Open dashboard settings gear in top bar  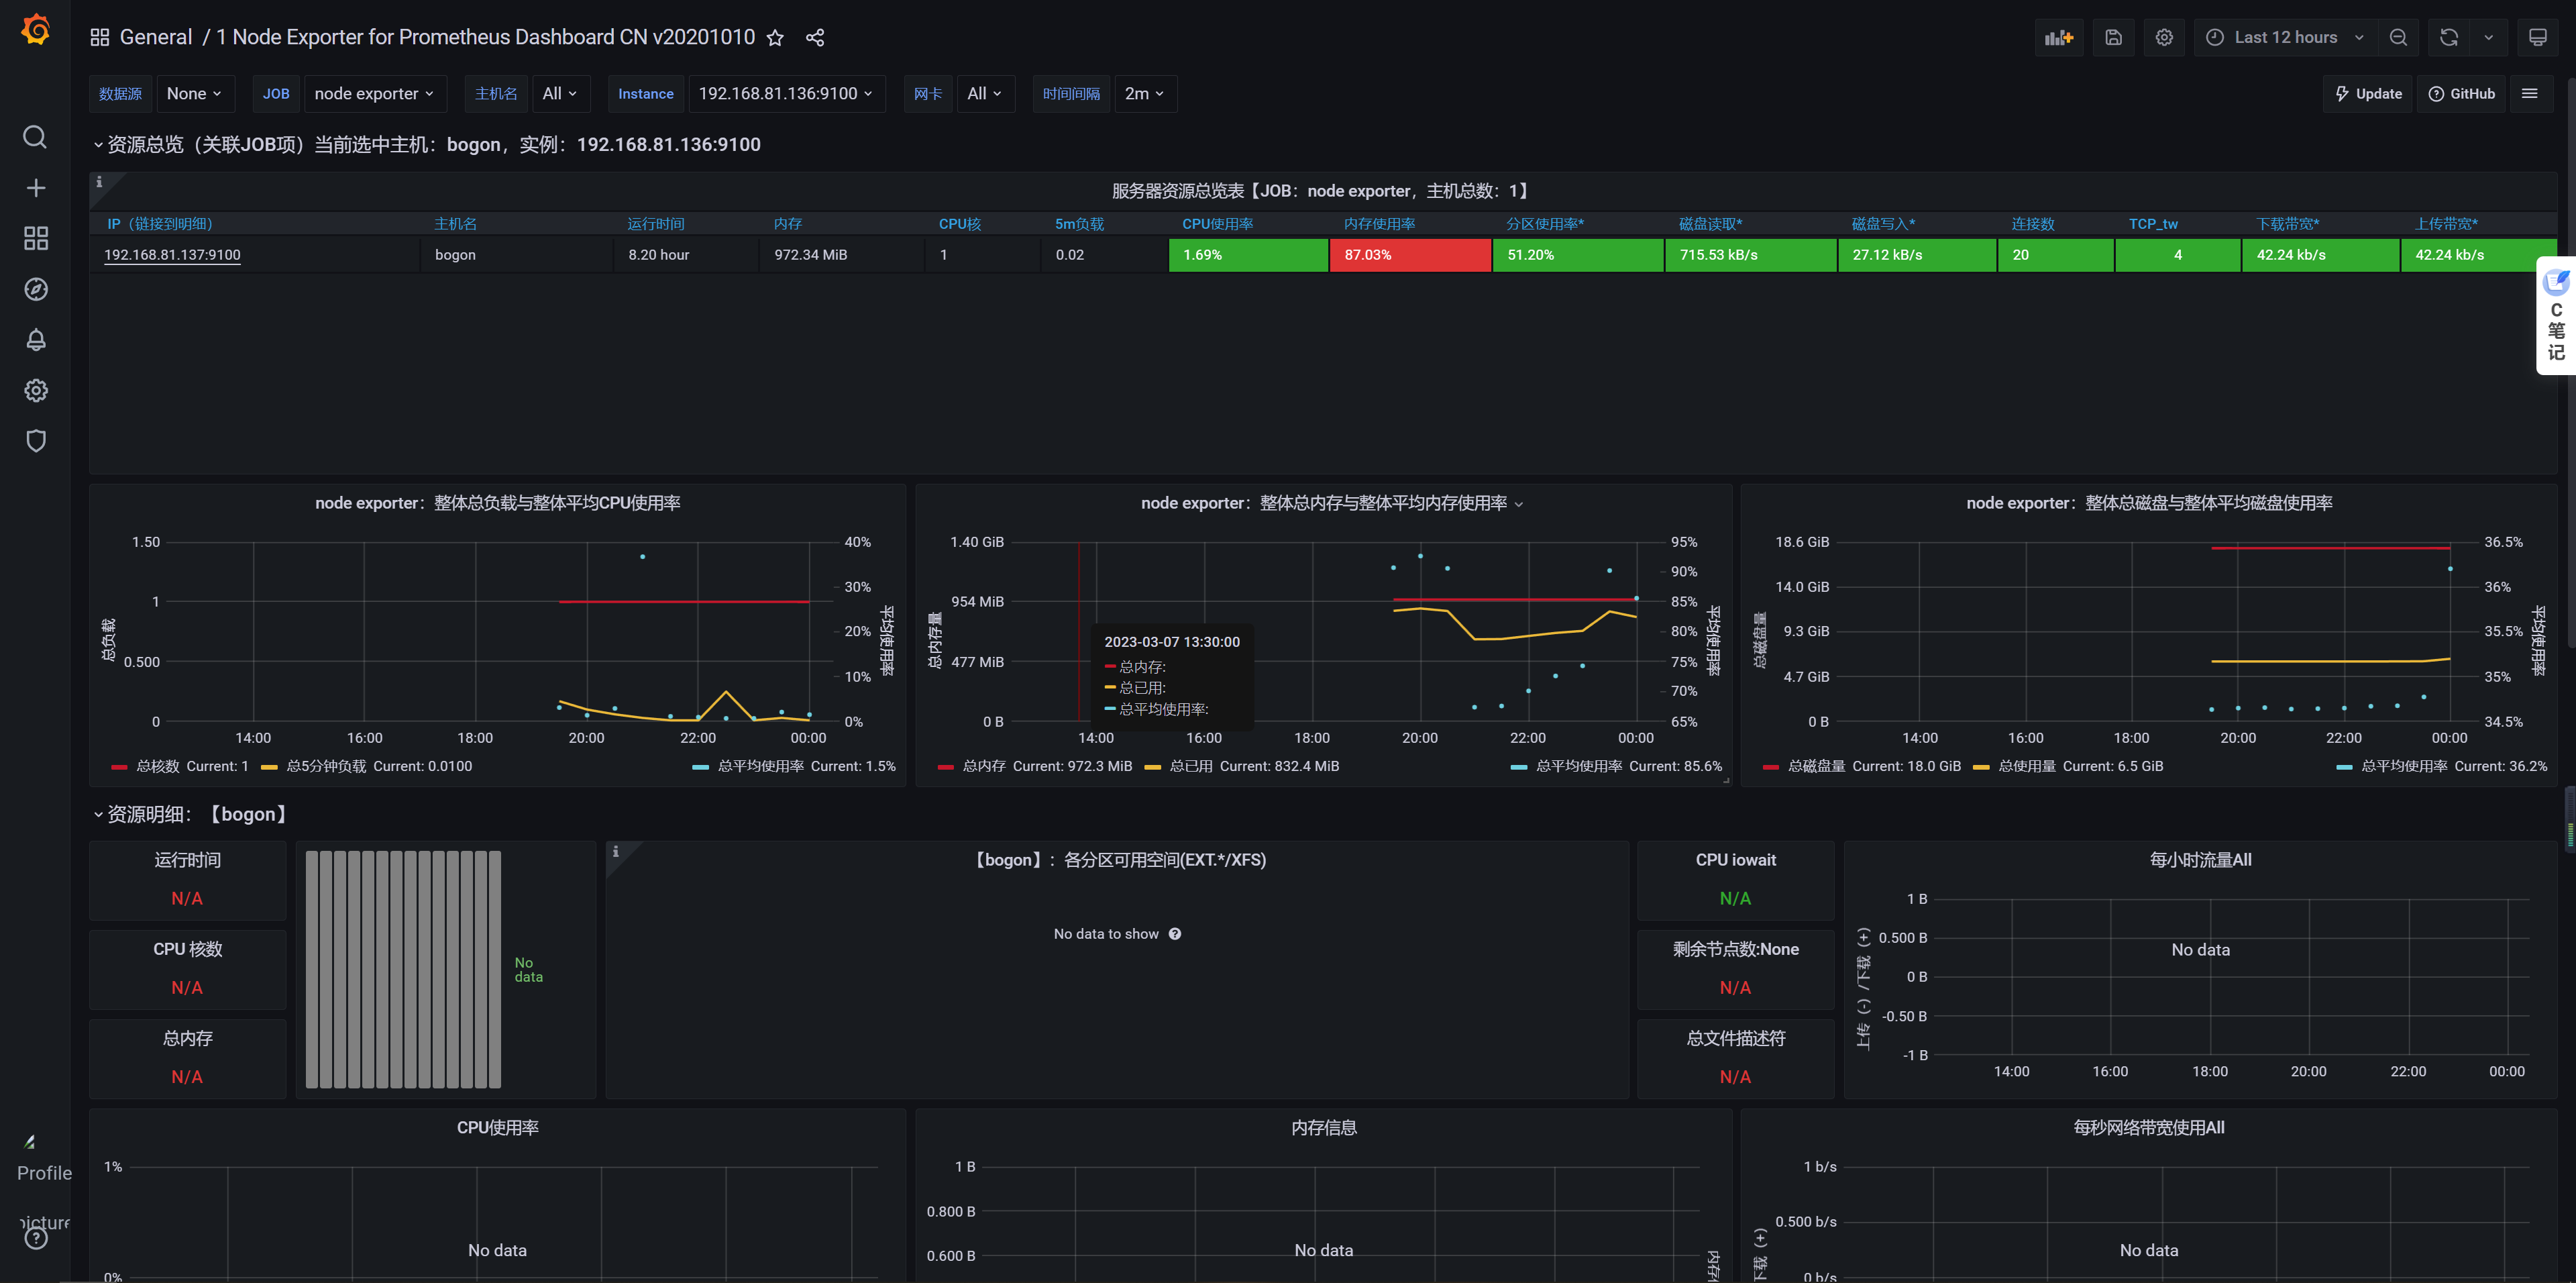pos(2164,37)
